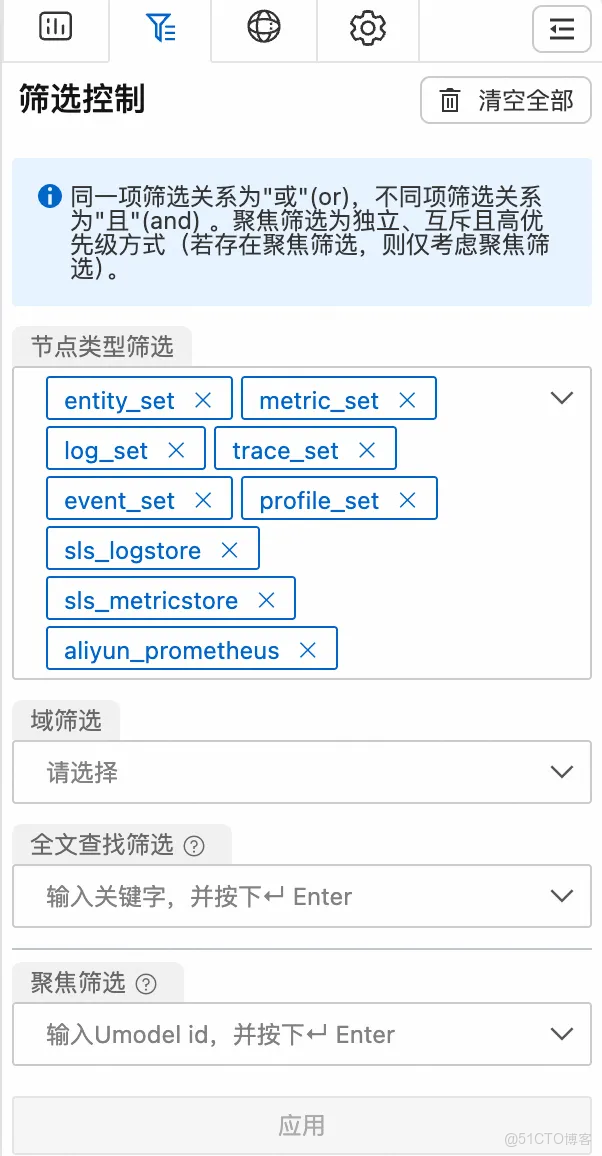Open the dashboard panel icon in the top bar
Viewport: 602px width, 1156px height.
pyautogui.click(x=56, y=30)
